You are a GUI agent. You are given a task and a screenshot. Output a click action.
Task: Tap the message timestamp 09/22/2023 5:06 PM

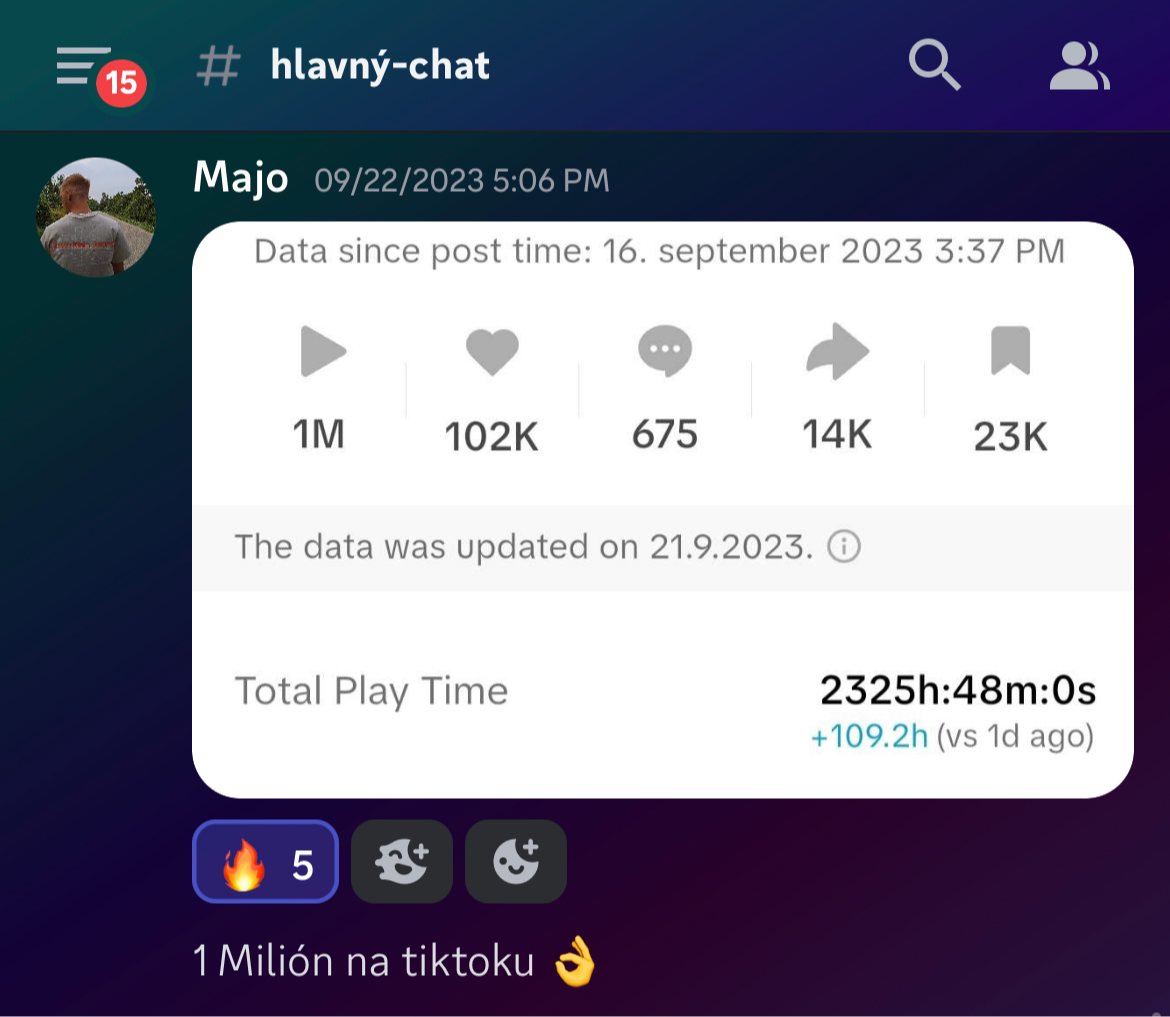[x=462, y=181]
